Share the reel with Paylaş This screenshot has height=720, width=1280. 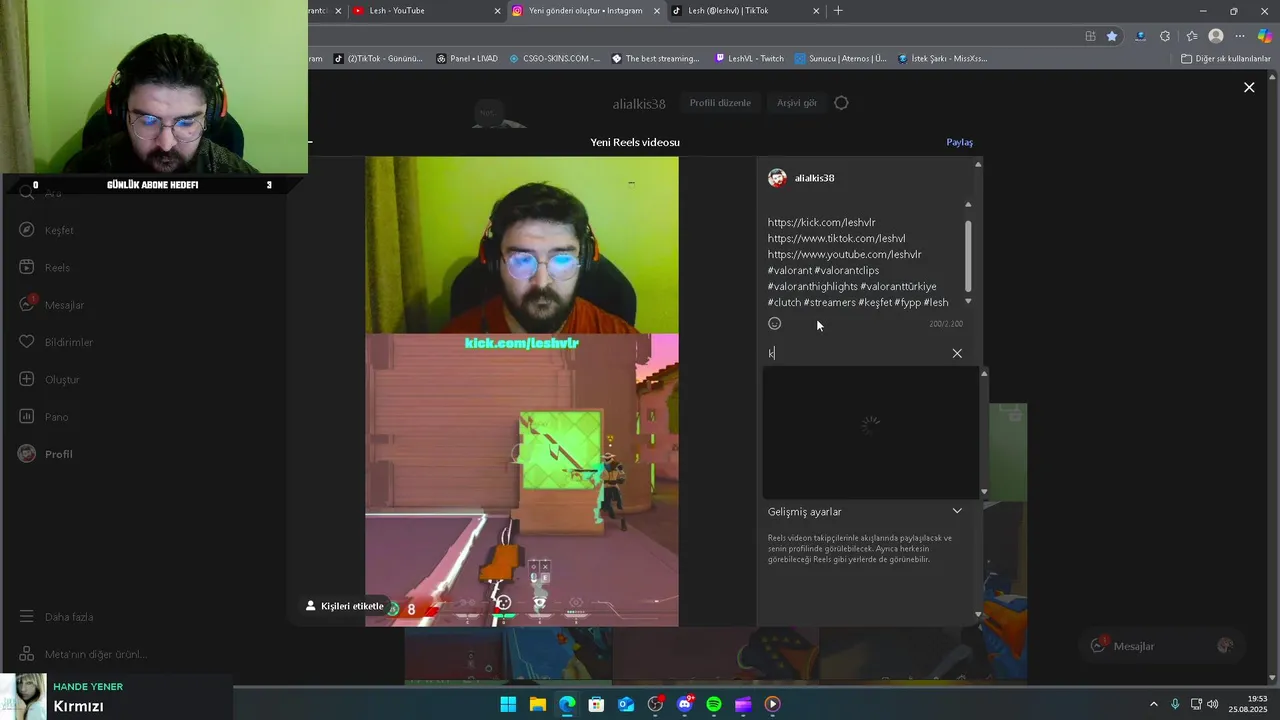coord(959,142)
